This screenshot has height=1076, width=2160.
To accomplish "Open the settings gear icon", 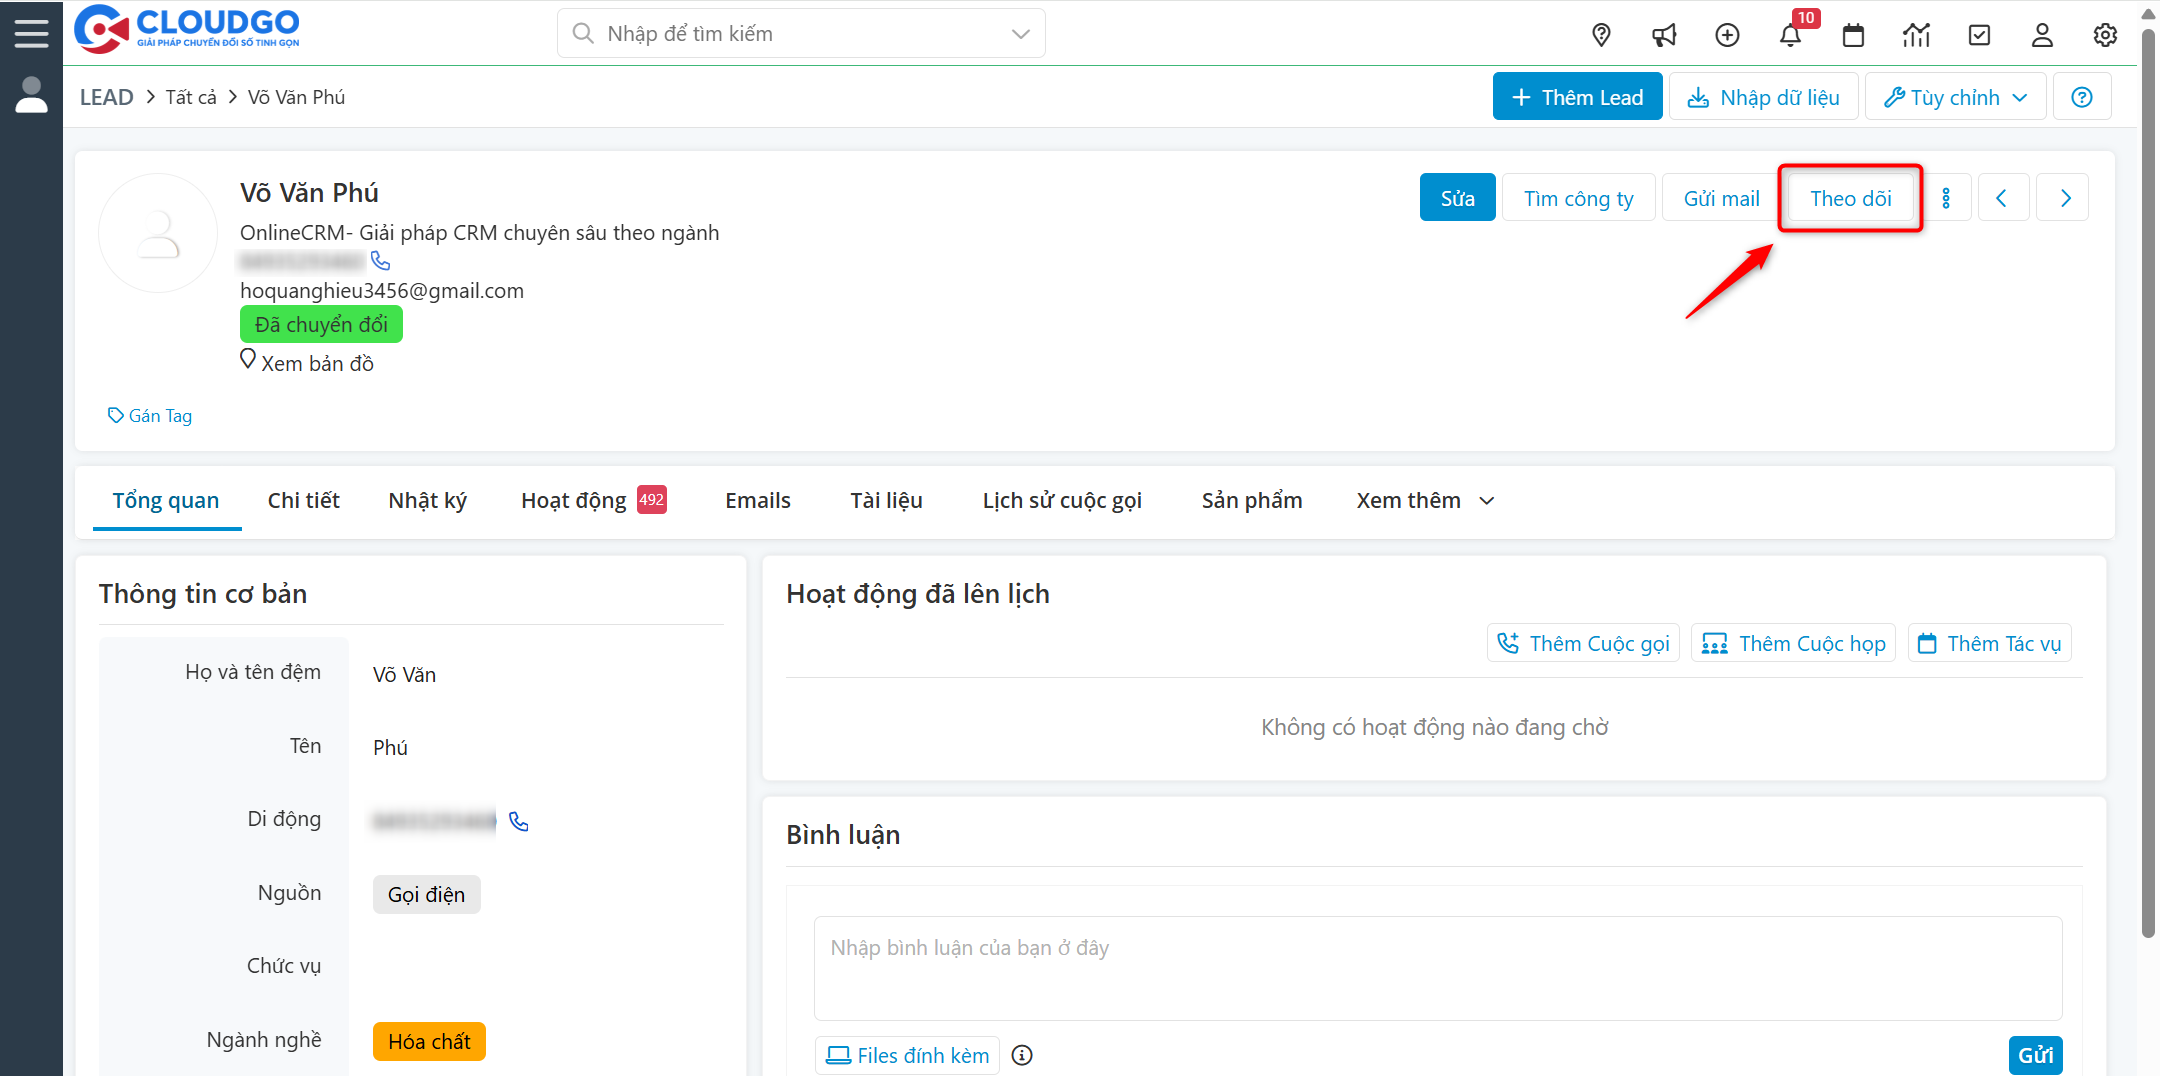I will pyautogui.click(x=2105, y=35).
